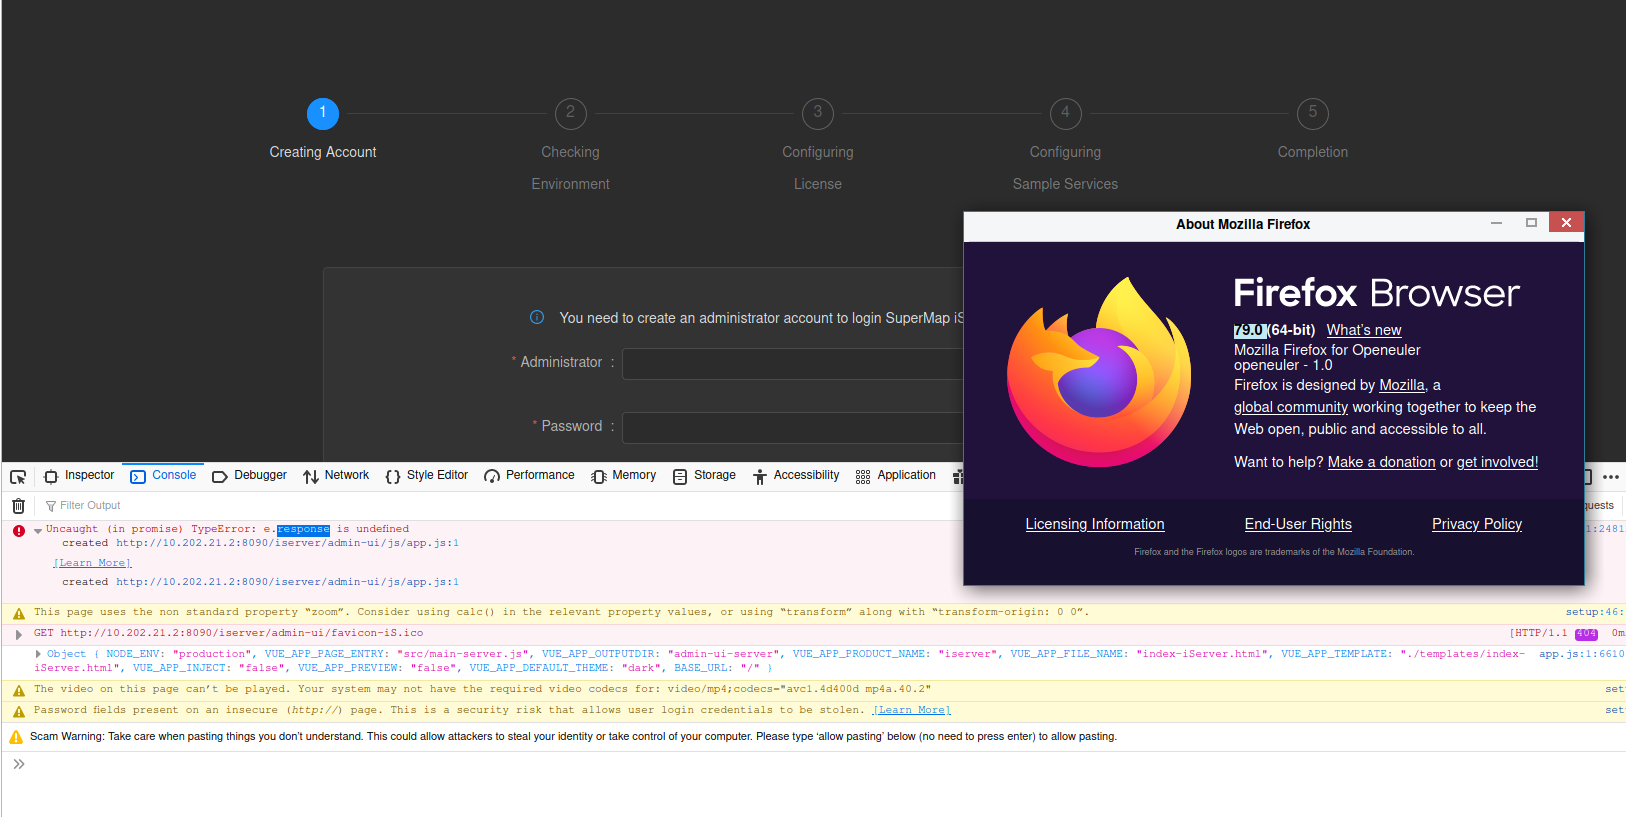
Task: Open the Network tab
Action: pos(336,476)
